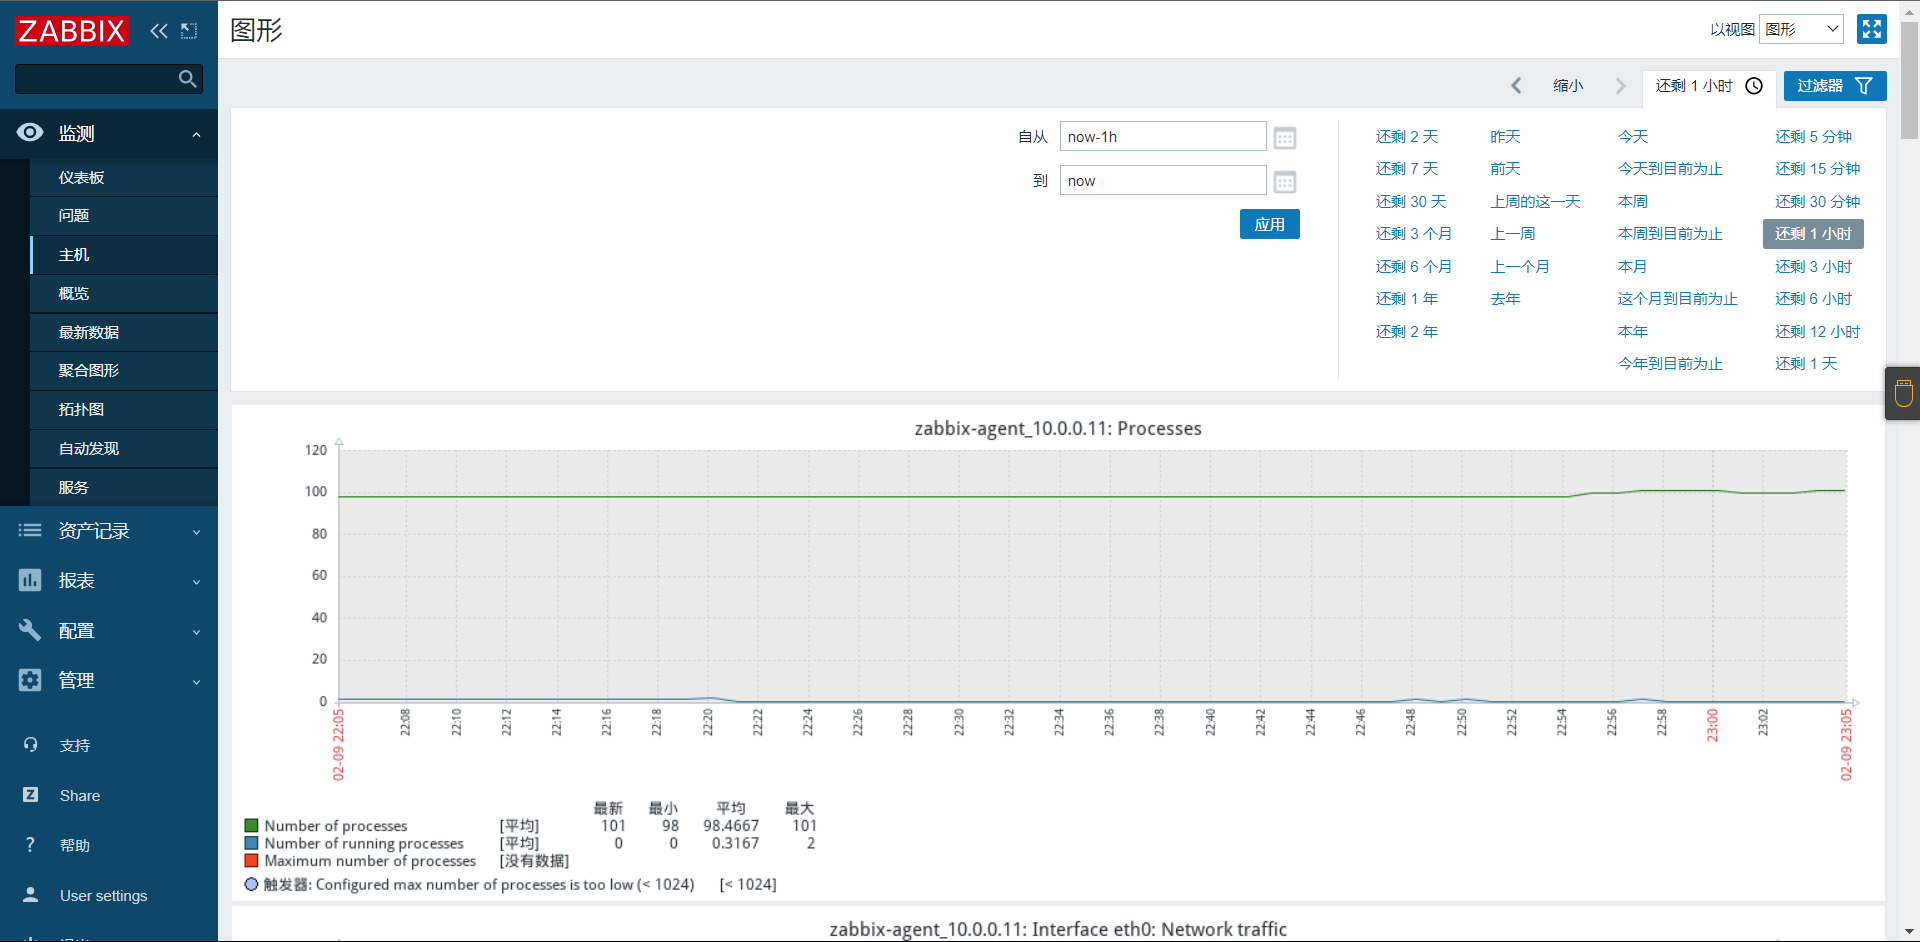Open the 还剩 1 小时 time selector tab
Screen dimensions: 1920x942
[1709, 86]
